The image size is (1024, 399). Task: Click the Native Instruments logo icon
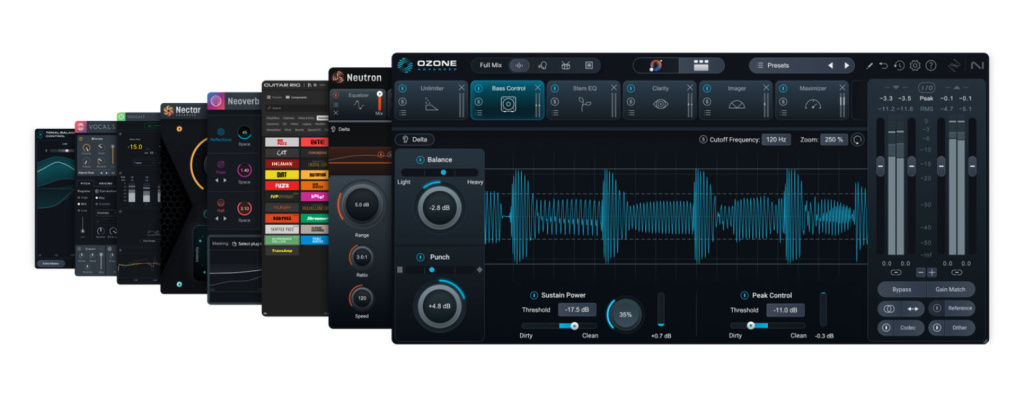[x=977, y=65]
